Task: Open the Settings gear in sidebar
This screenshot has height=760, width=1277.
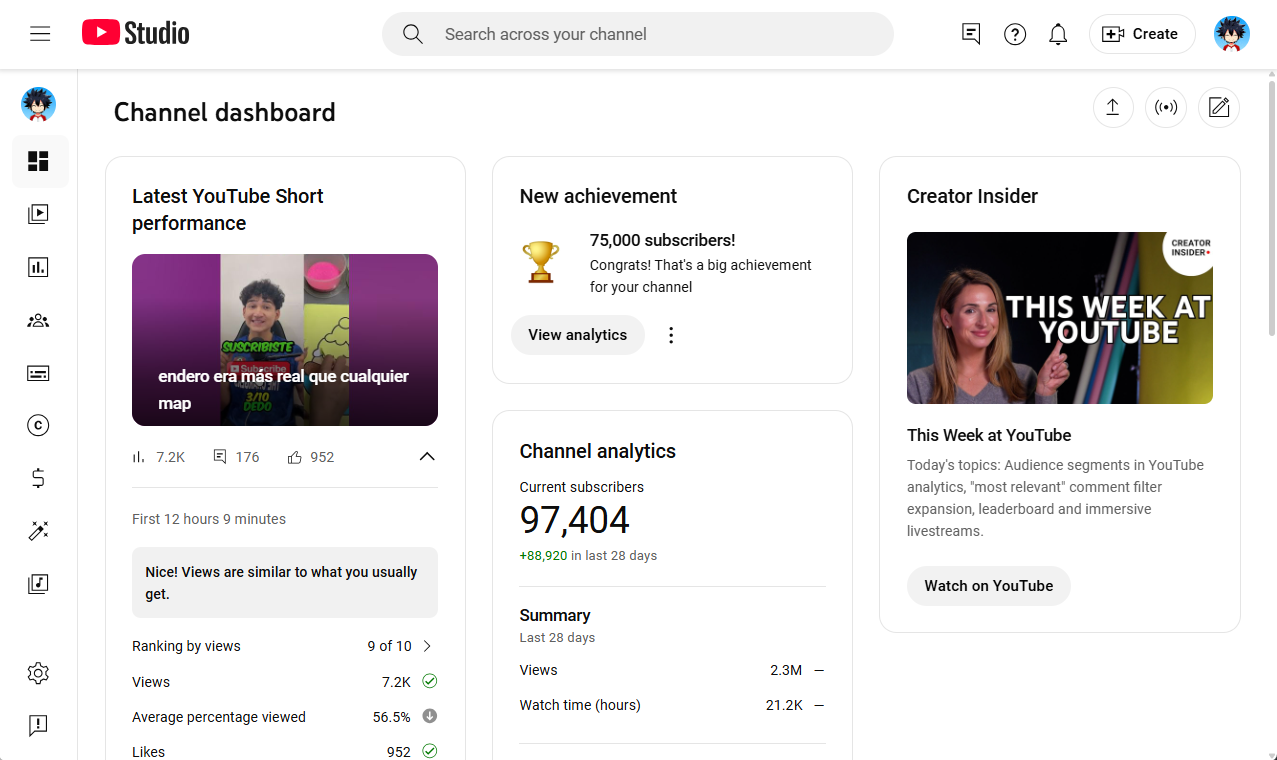Action: [x=38, y=673]
